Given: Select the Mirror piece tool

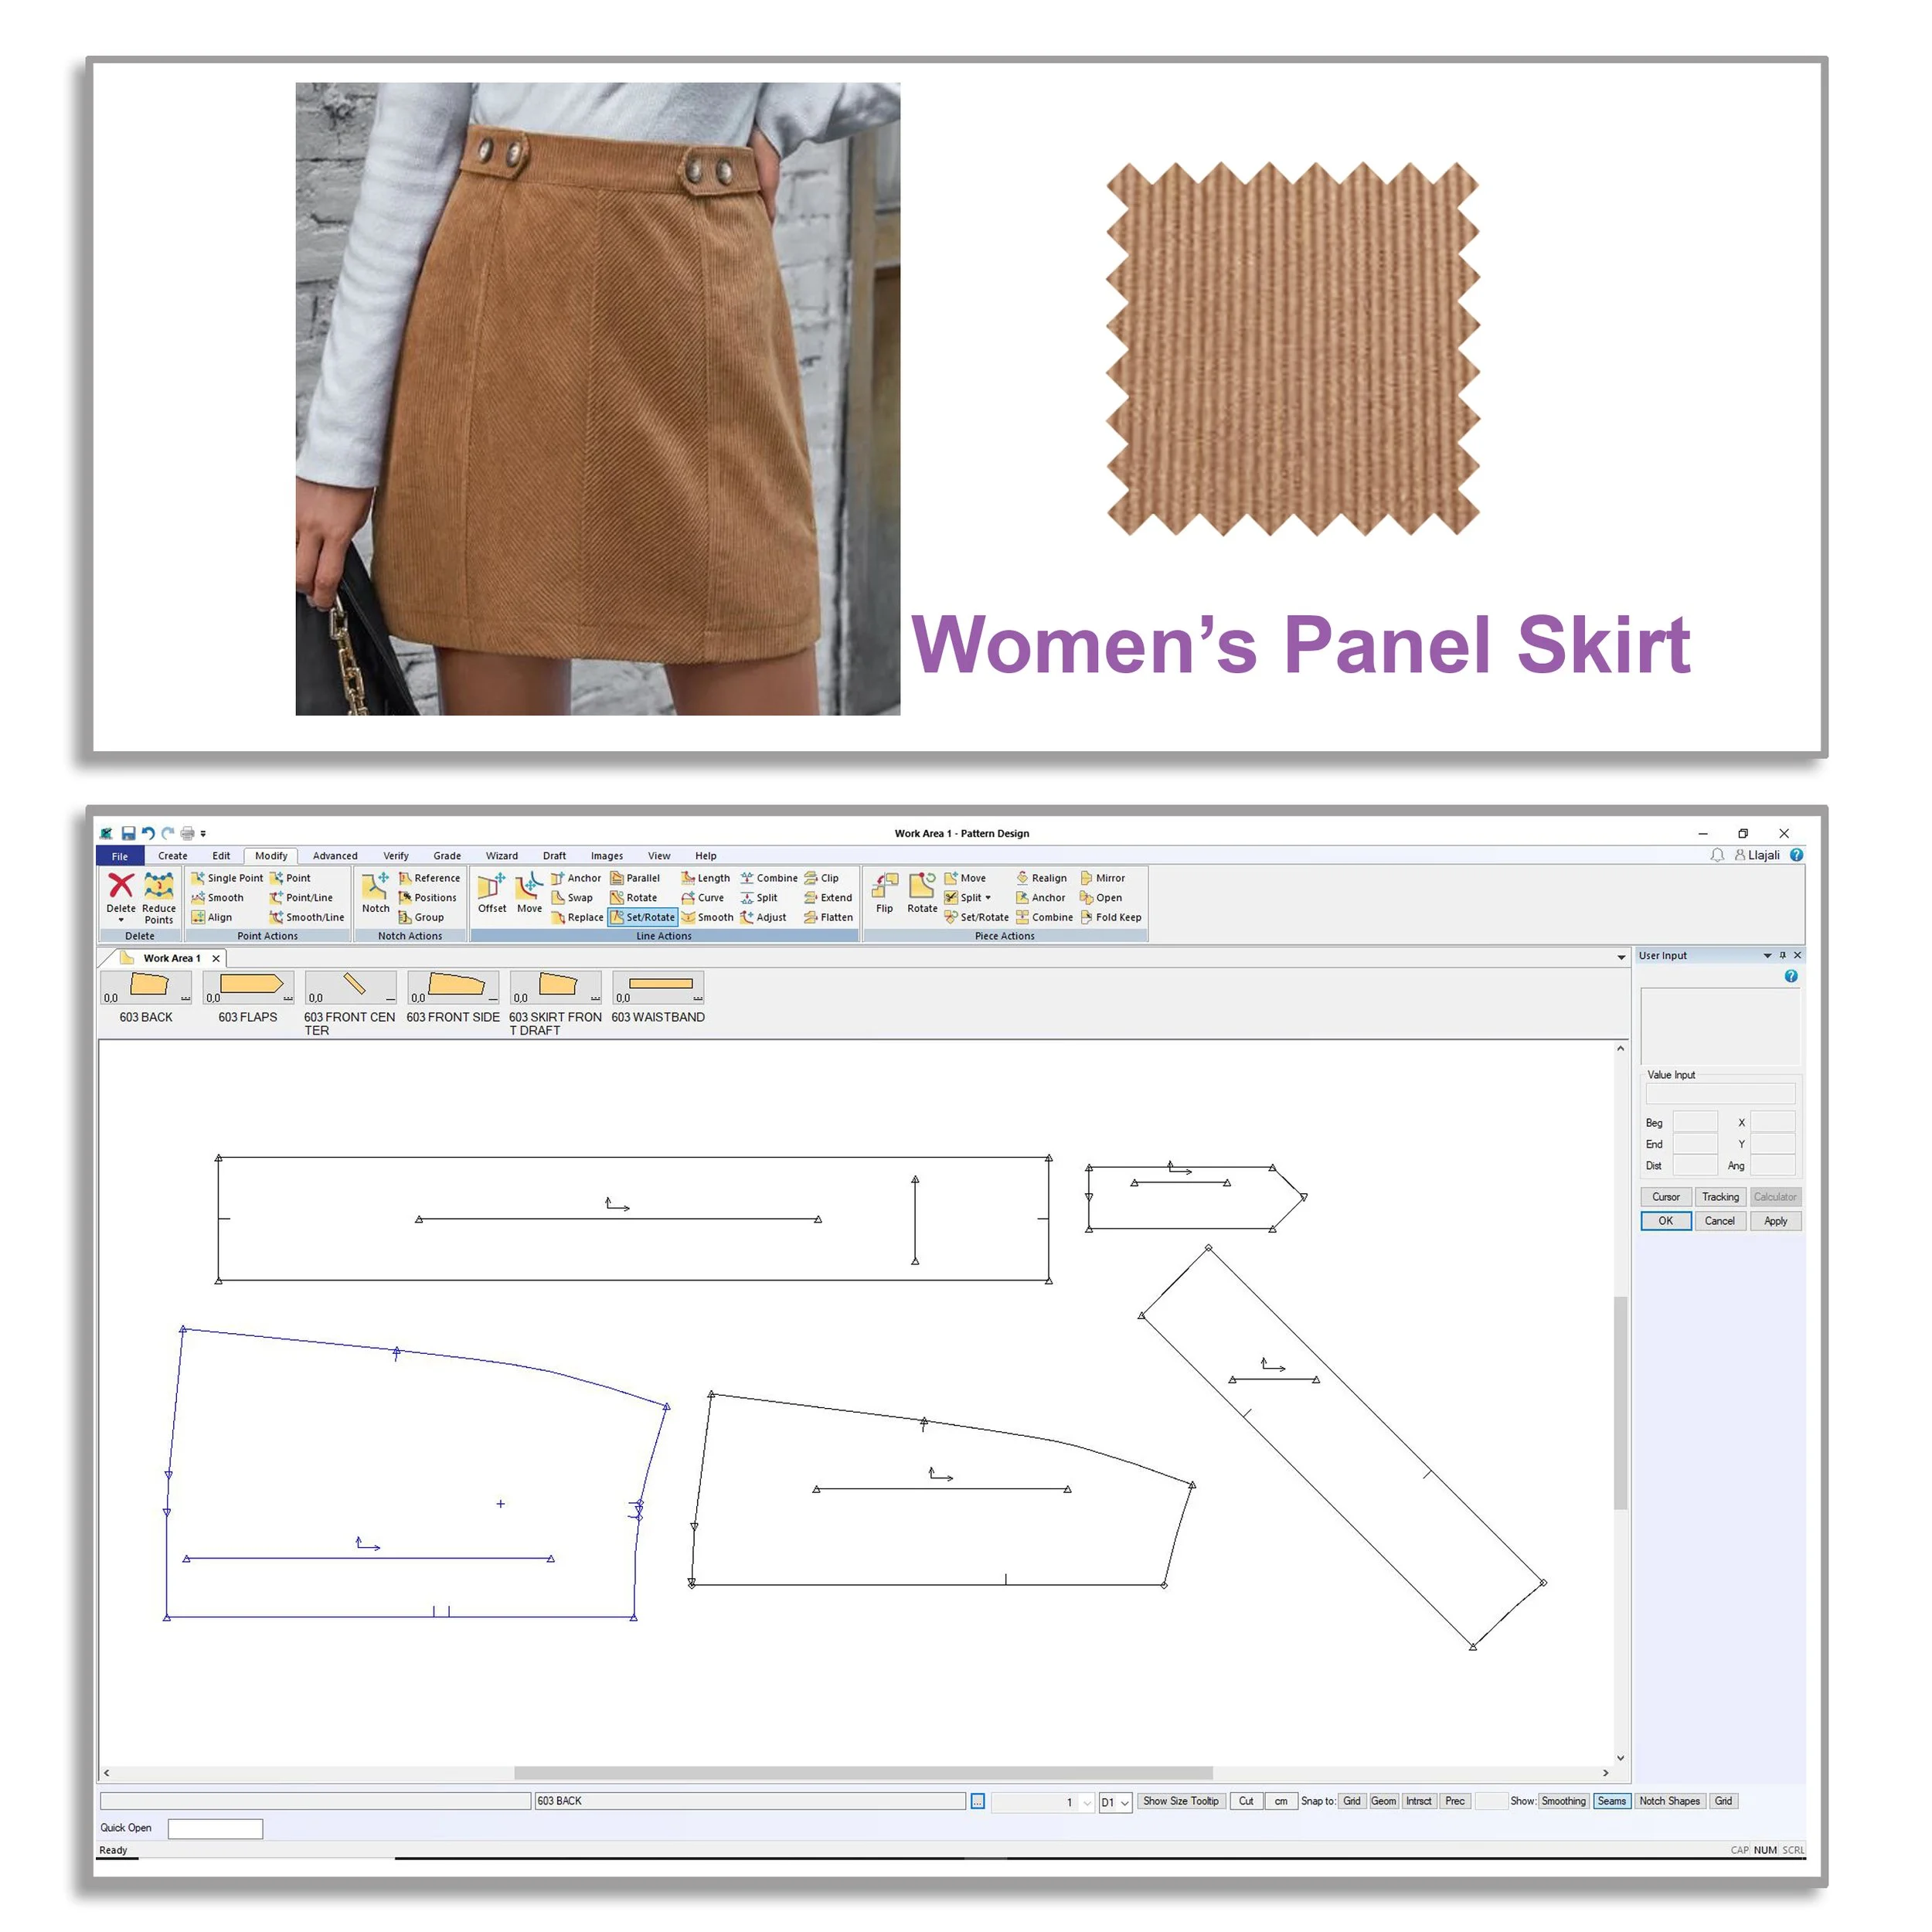Looking at the screenshot, I should 1102,878.
